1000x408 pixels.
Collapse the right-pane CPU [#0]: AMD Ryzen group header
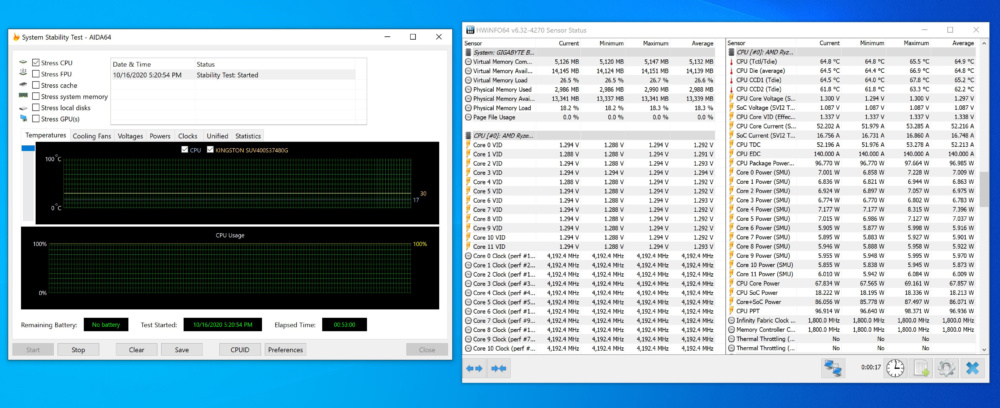point(853,52)
